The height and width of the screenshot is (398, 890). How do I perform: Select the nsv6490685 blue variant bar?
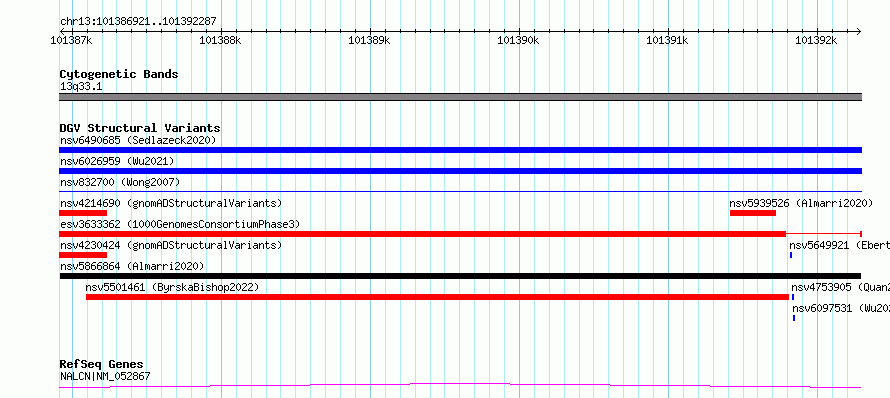pyautogui.click(x=460, y=150)
